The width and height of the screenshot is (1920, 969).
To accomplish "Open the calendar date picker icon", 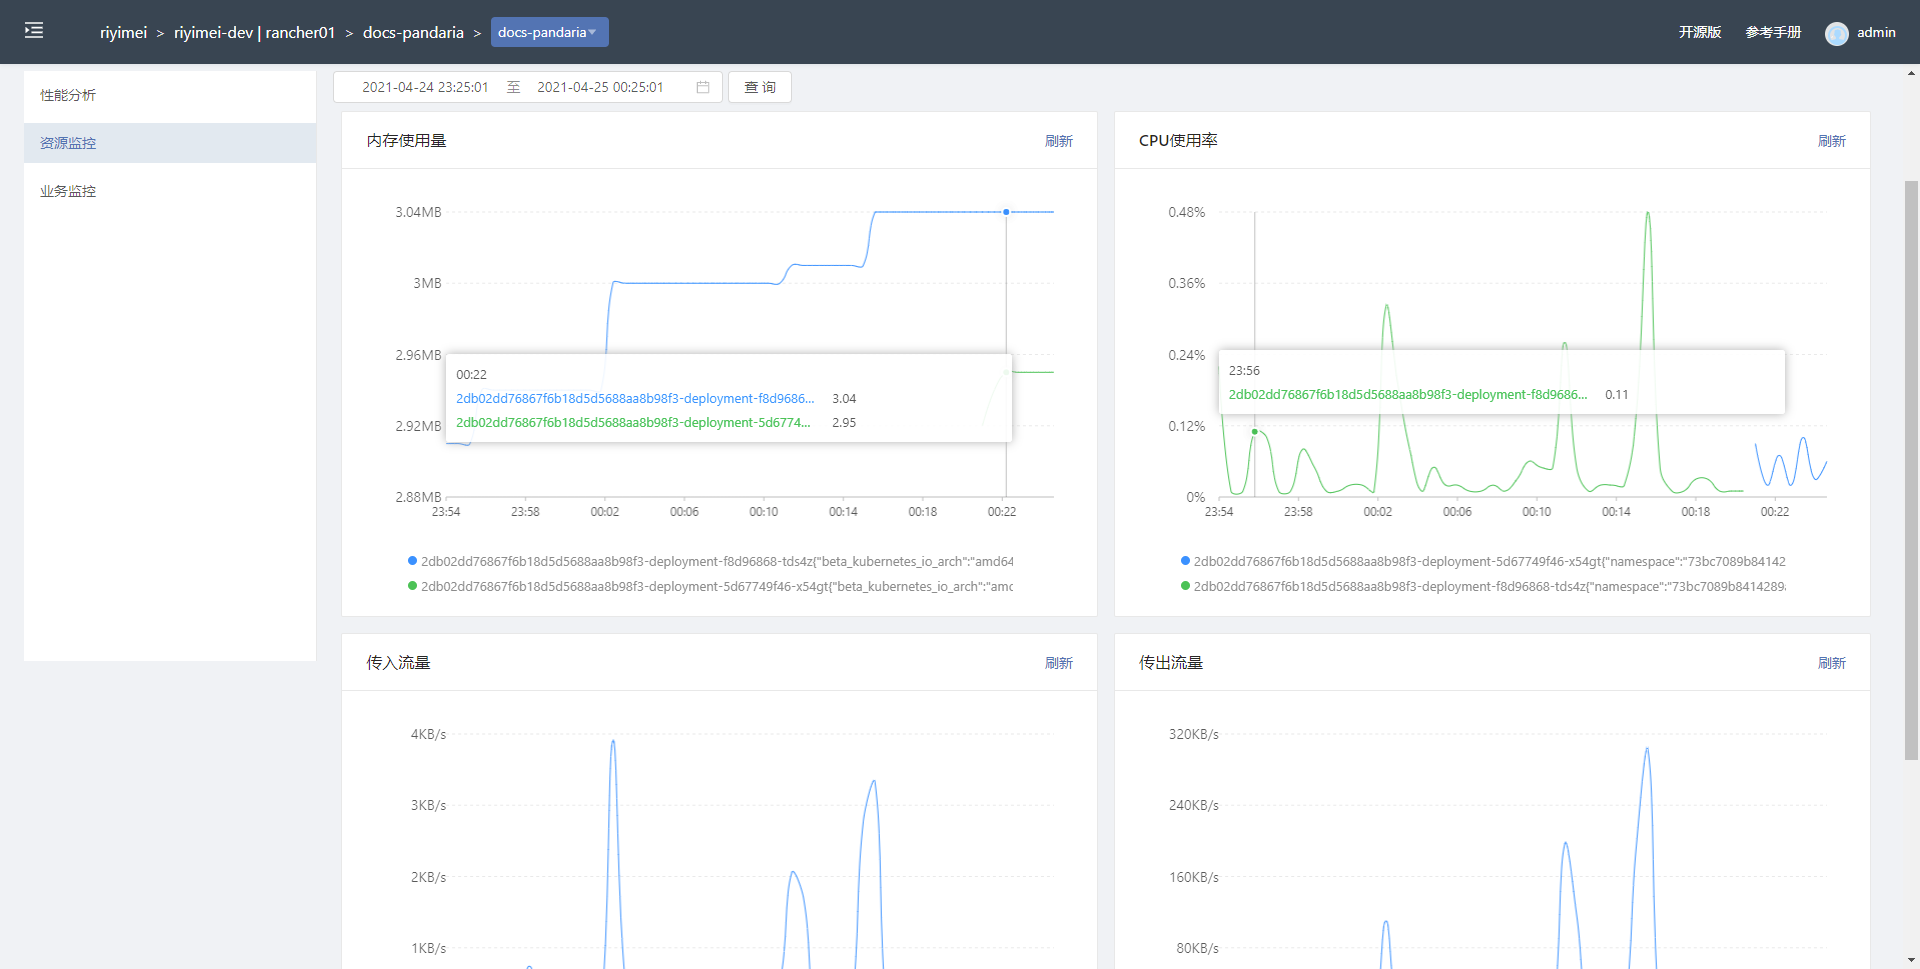I will pyautogui.click(x=703, y=87).
